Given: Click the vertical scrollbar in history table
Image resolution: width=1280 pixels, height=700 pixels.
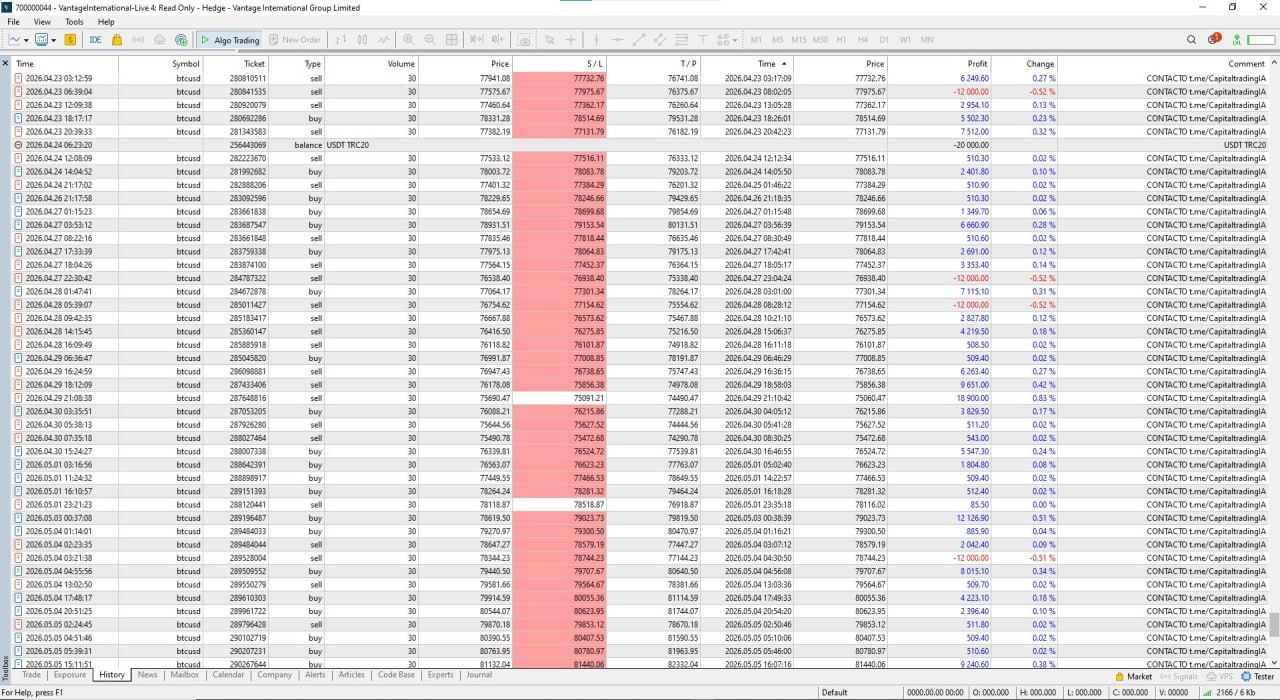Looking at the screenshot, I should coord(1274,362).
